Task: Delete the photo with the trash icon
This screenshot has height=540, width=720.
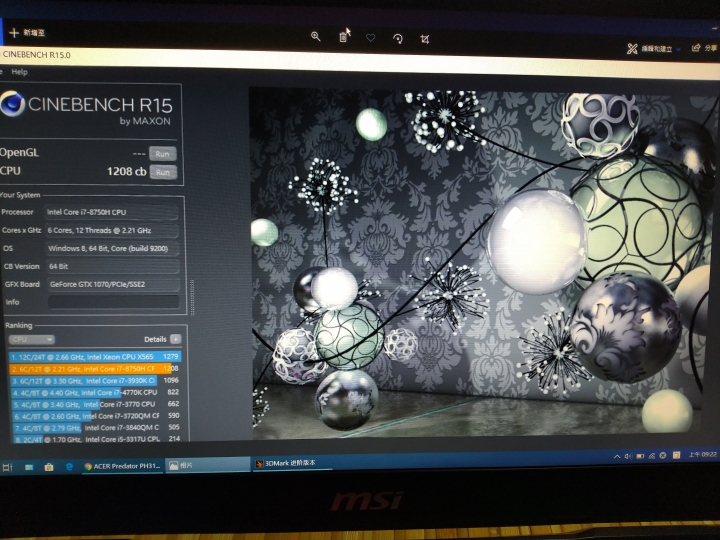Action: coord(343,37)
